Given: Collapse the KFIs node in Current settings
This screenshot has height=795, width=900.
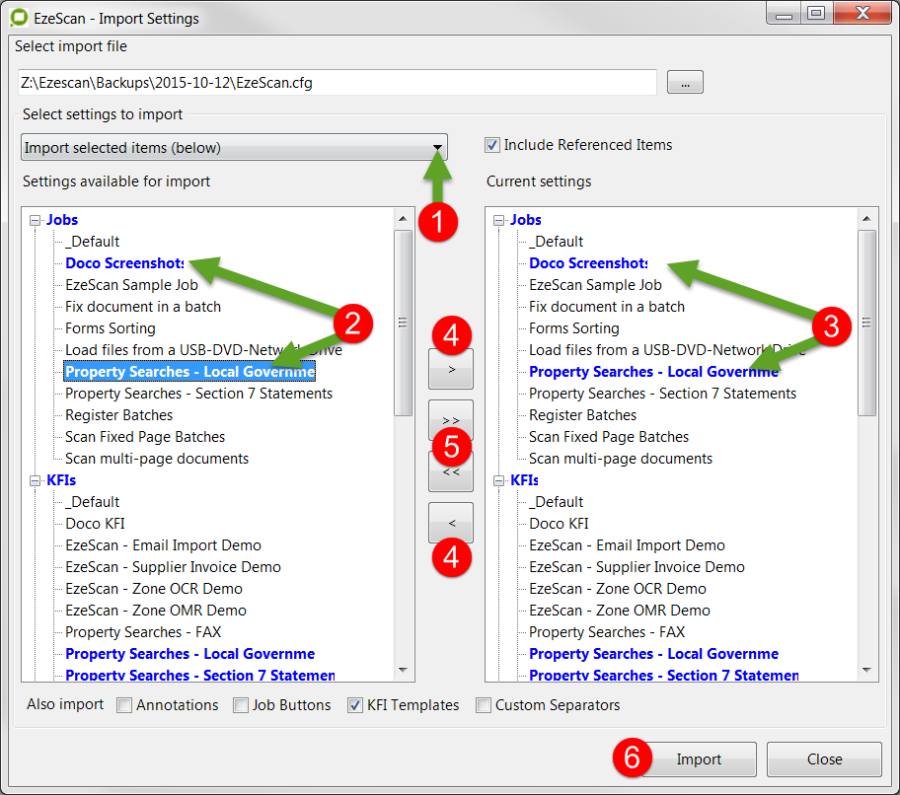Looking at the screenshot, I should point(499,481).
